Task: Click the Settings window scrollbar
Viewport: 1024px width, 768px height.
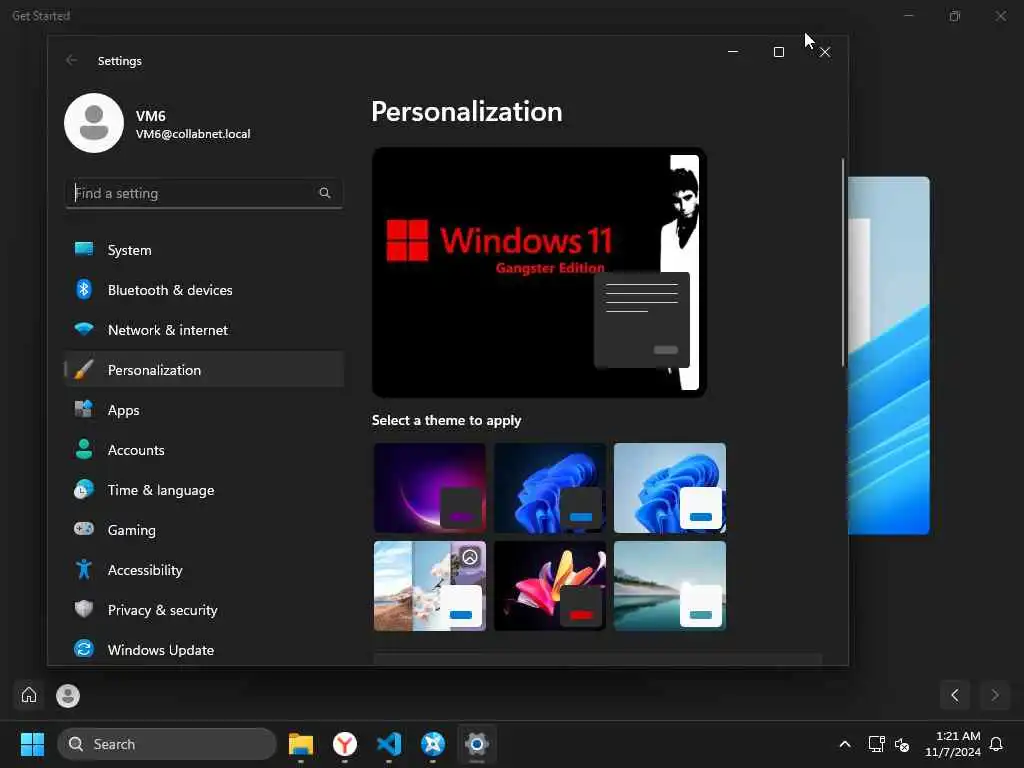Action: tap(843, 262)
